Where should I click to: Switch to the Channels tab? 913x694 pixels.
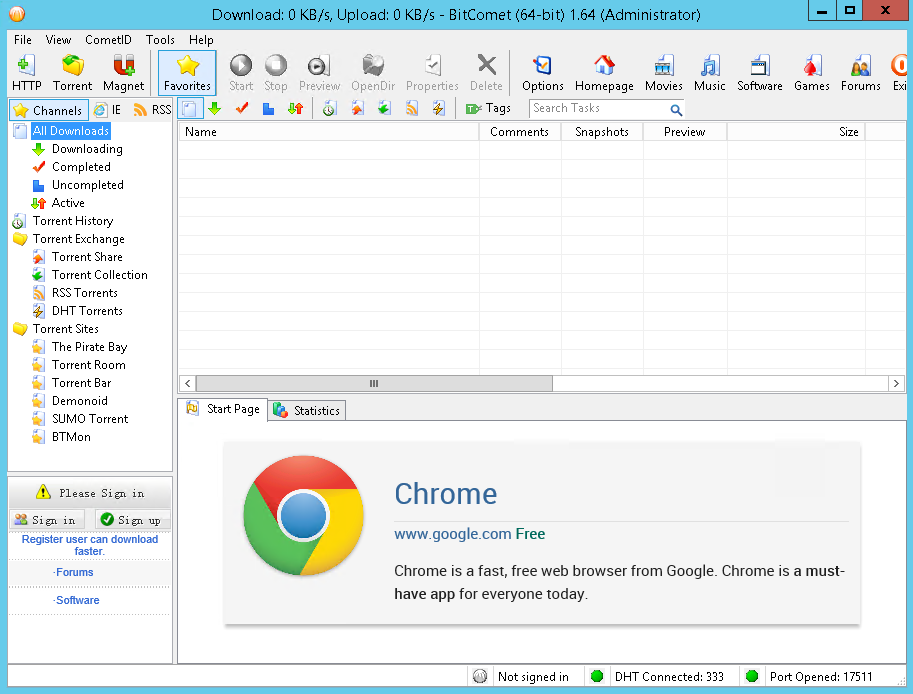[x=48, y=110]
